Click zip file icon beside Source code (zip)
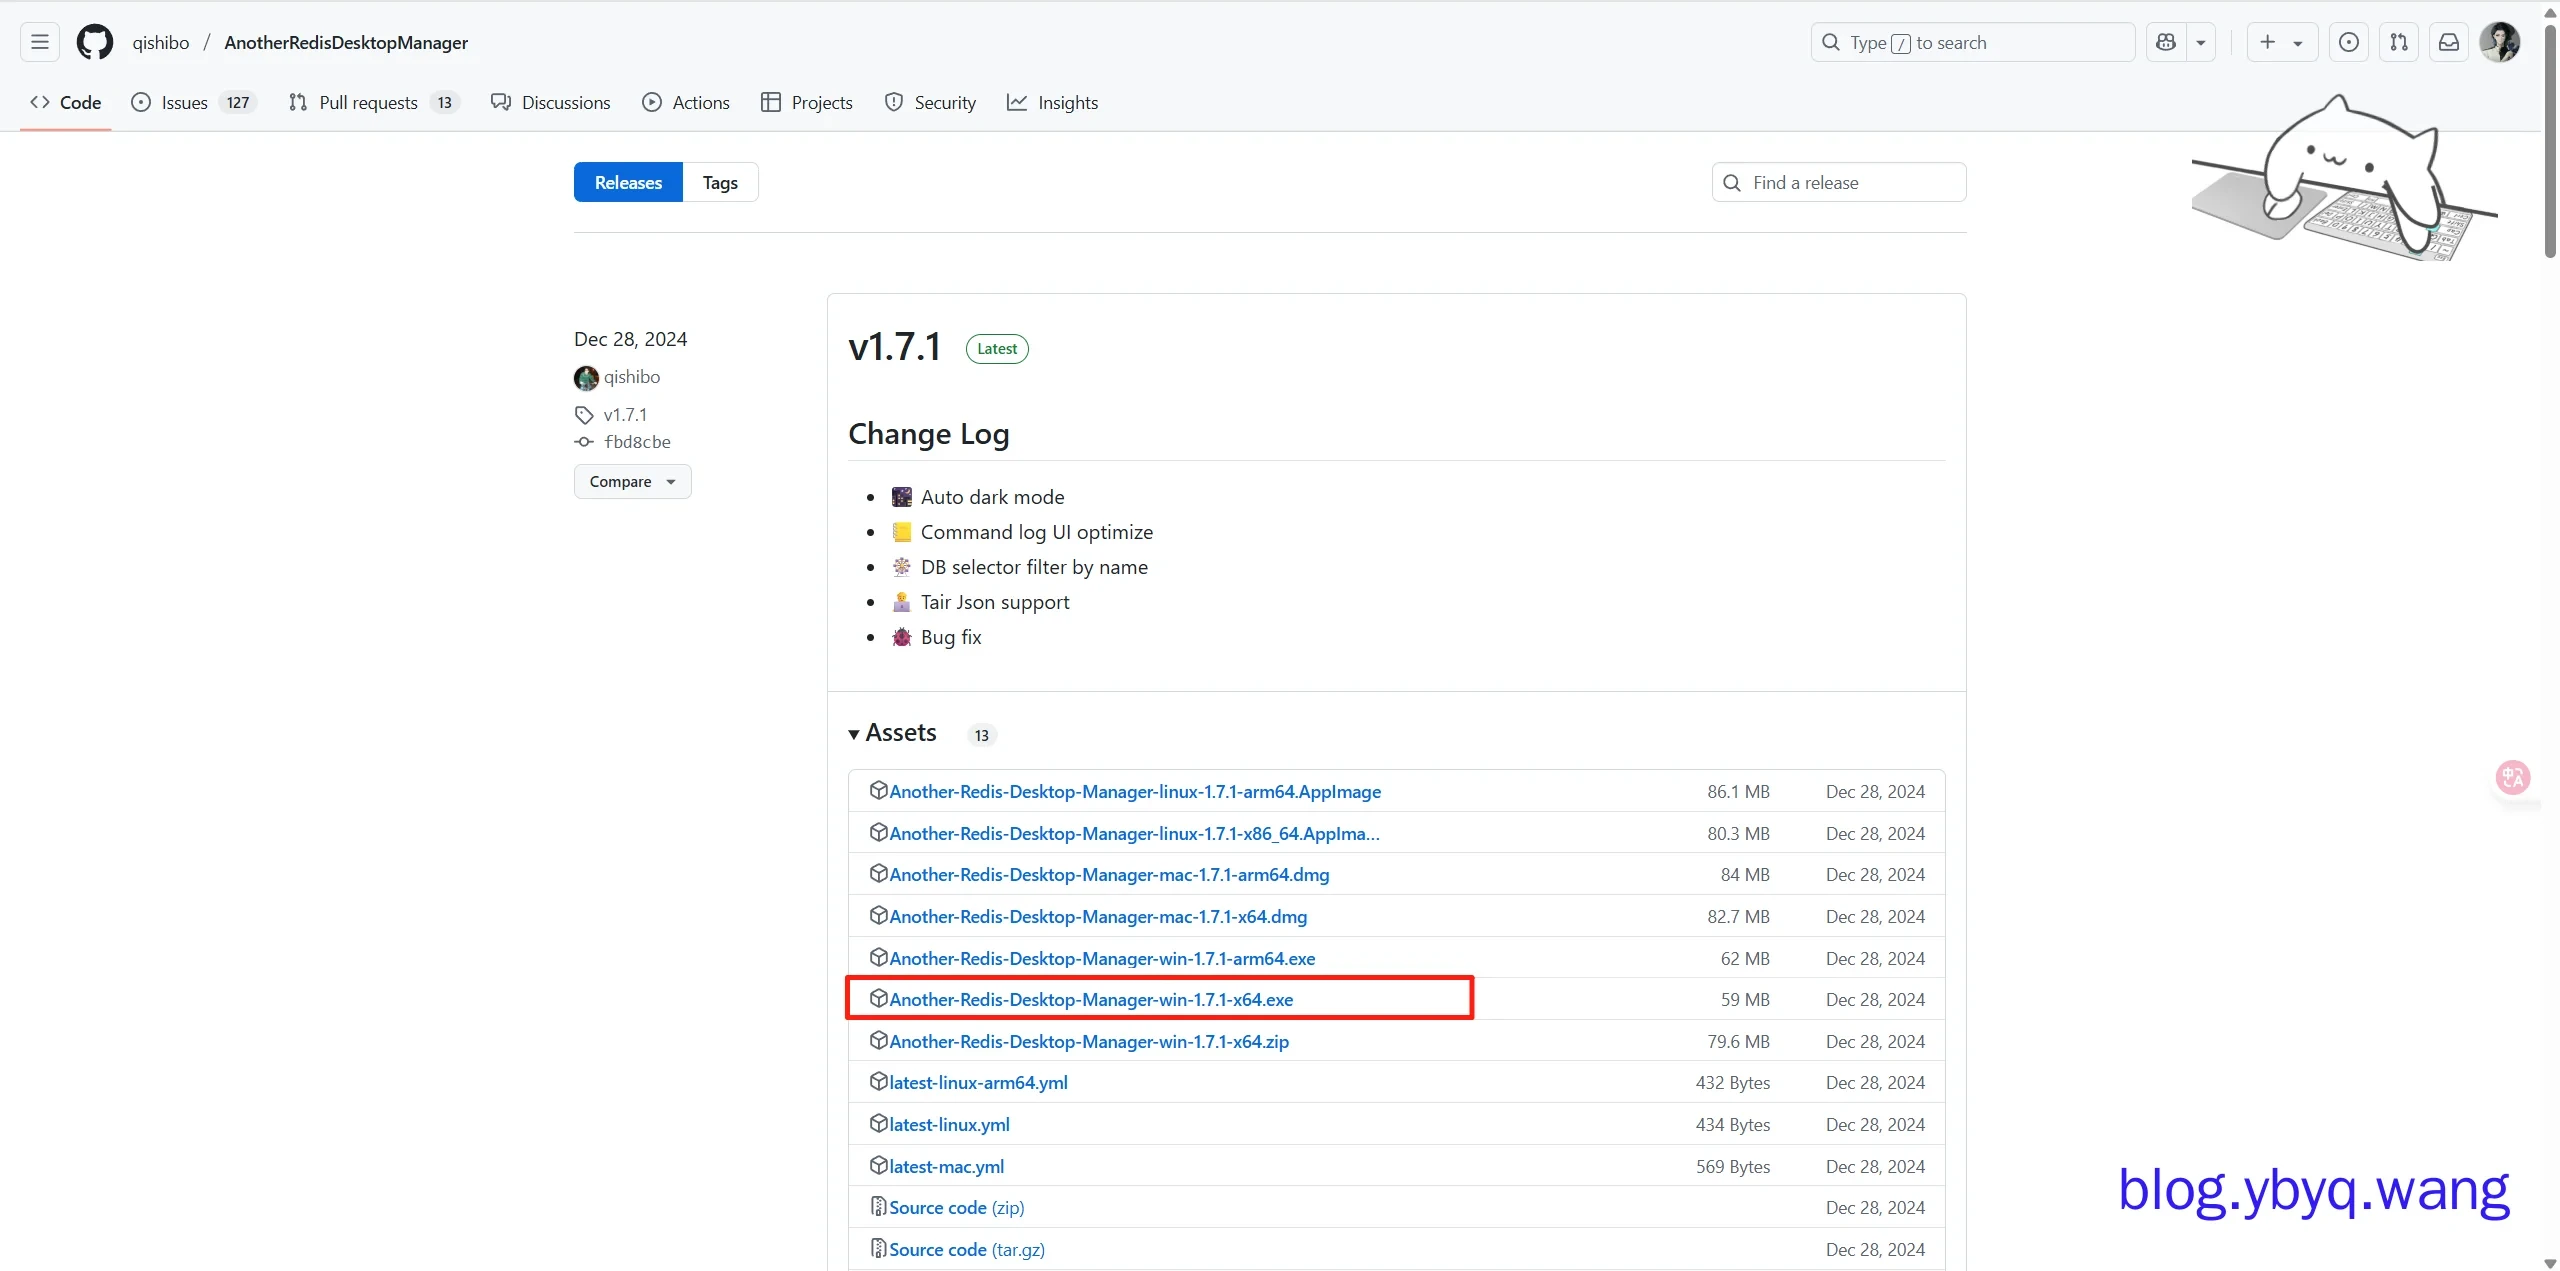 pyautogui.click(x=878, y=1206)
